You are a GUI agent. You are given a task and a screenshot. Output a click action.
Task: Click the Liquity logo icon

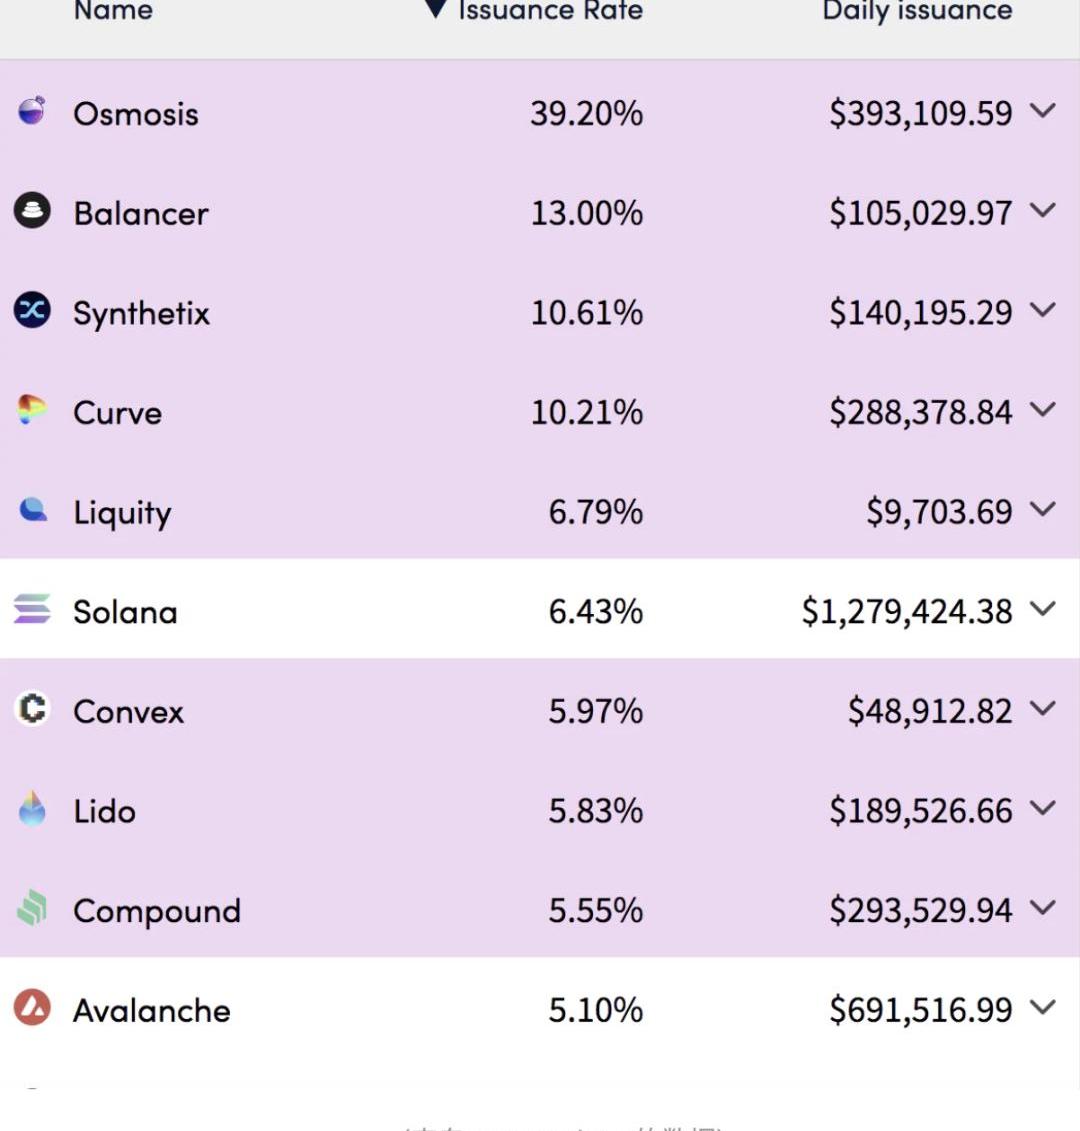(x=33, y=510)
